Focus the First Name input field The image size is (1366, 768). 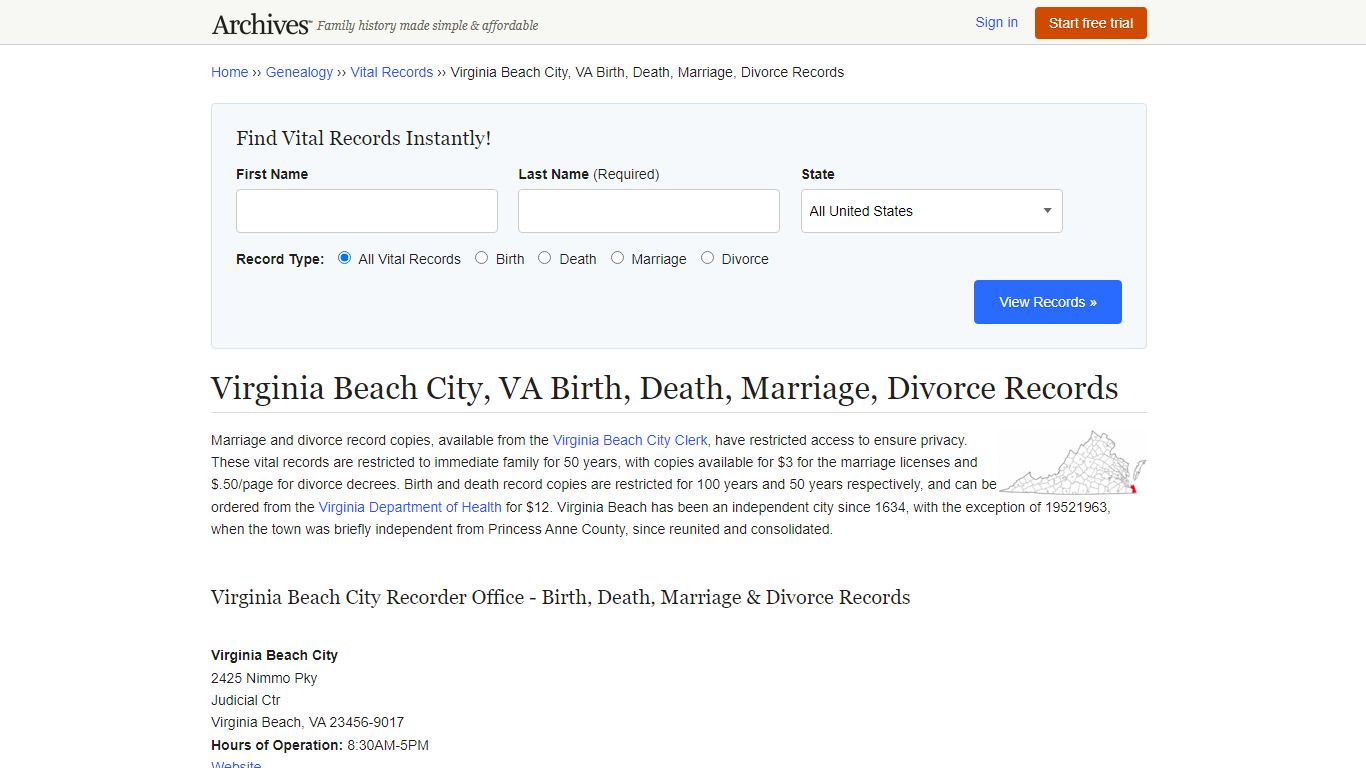367,211
